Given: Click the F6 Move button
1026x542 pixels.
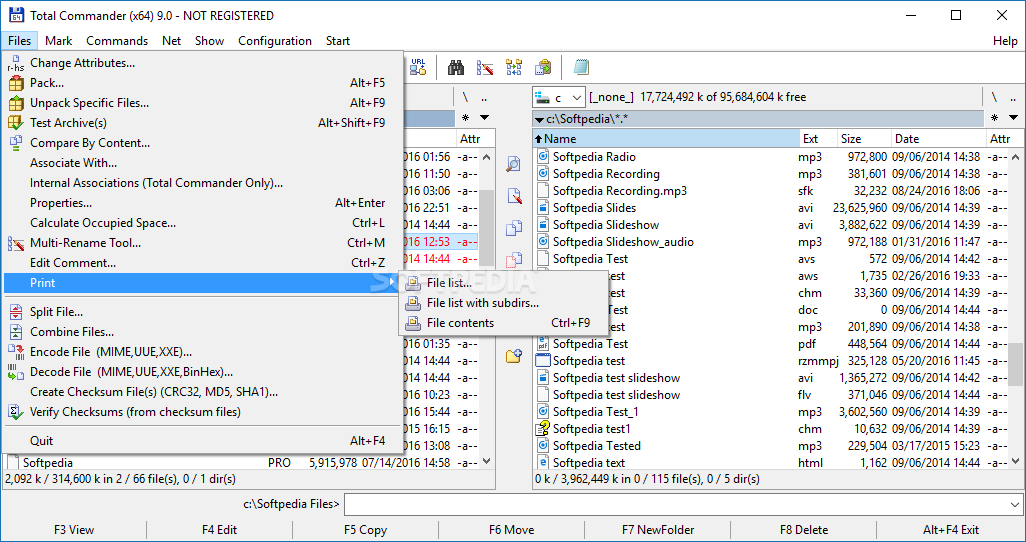Looking at the screenshot, I should tap(511, 530).
